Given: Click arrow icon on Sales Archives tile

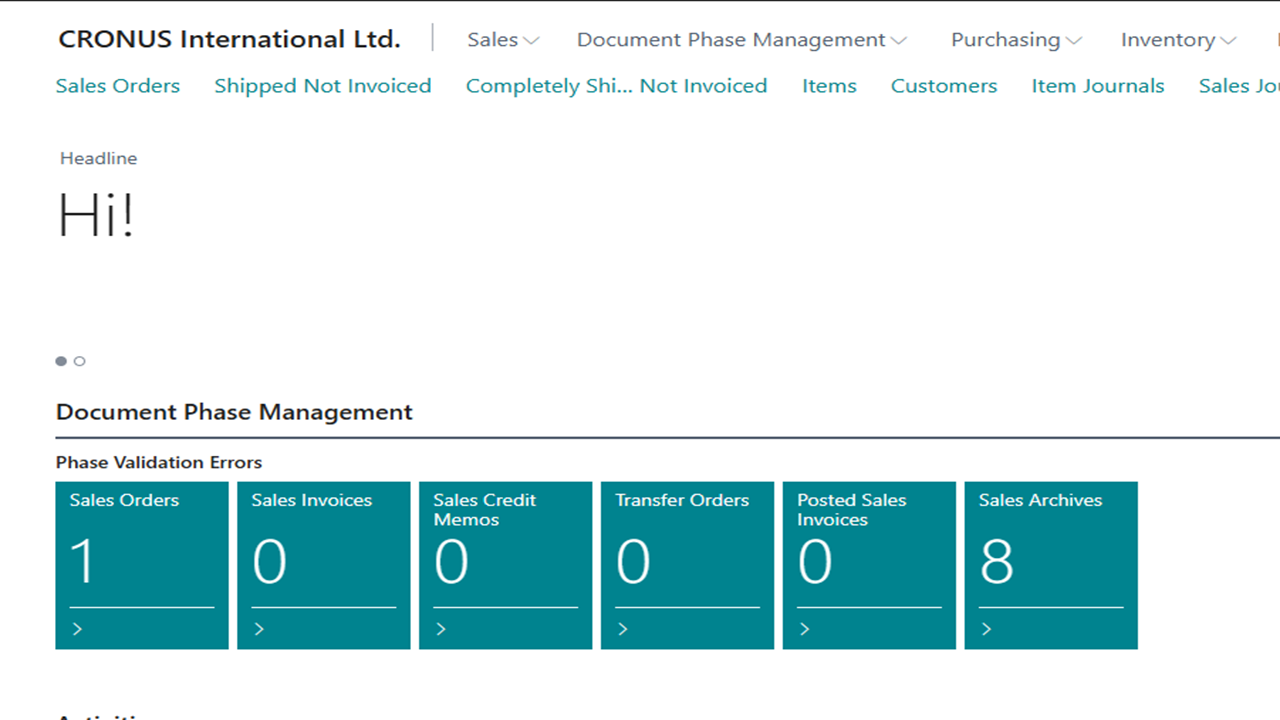Looking at the screenshot, I should pyautogui.click(x=988, y=629).
